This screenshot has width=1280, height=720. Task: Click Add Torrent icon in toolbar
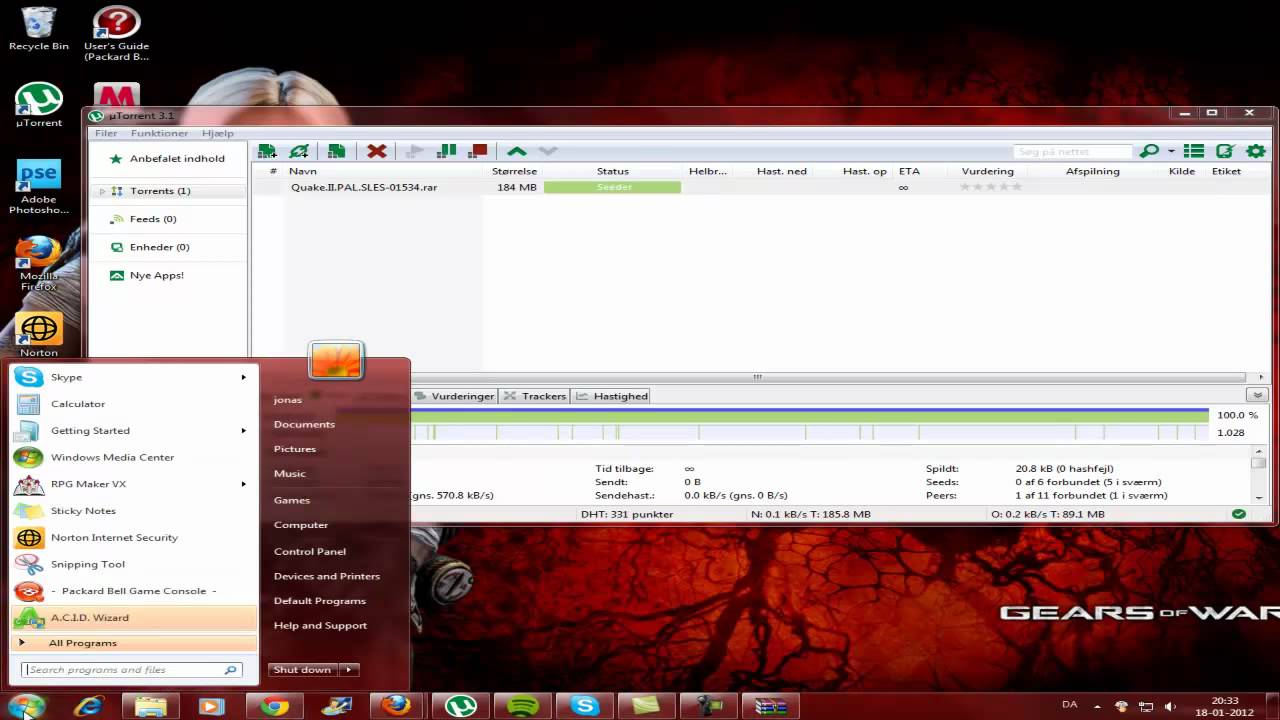267,151
